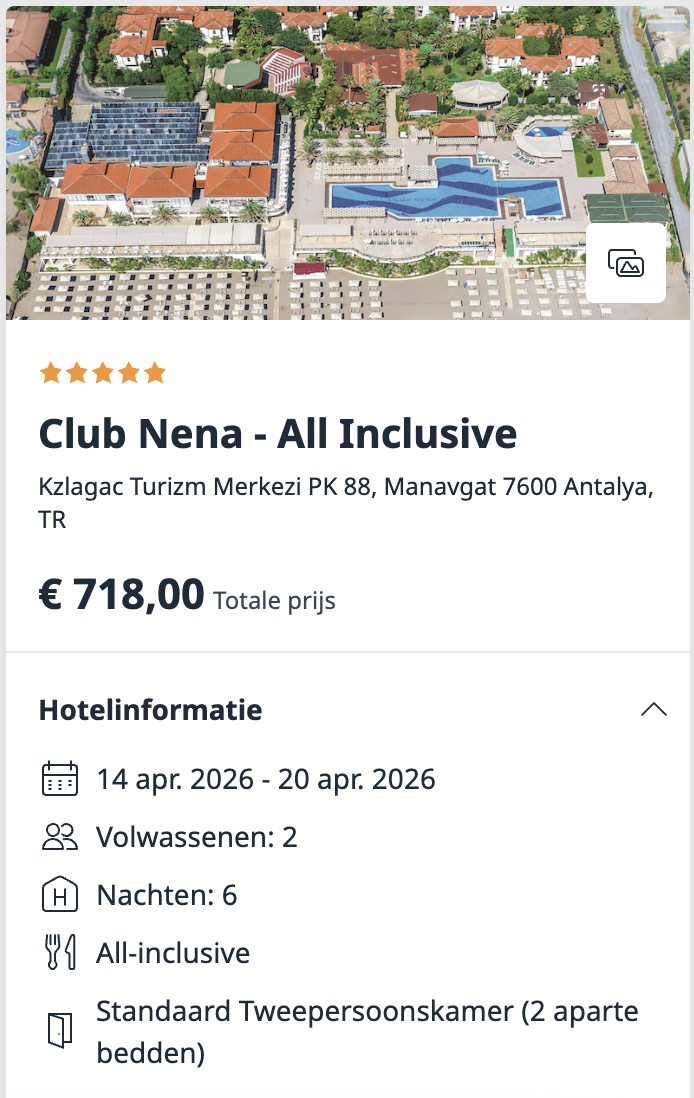Open the photo gallery icon on hotel image
Image resolution: width=694 pixels, height=1098 pixels.
point(626,264)
